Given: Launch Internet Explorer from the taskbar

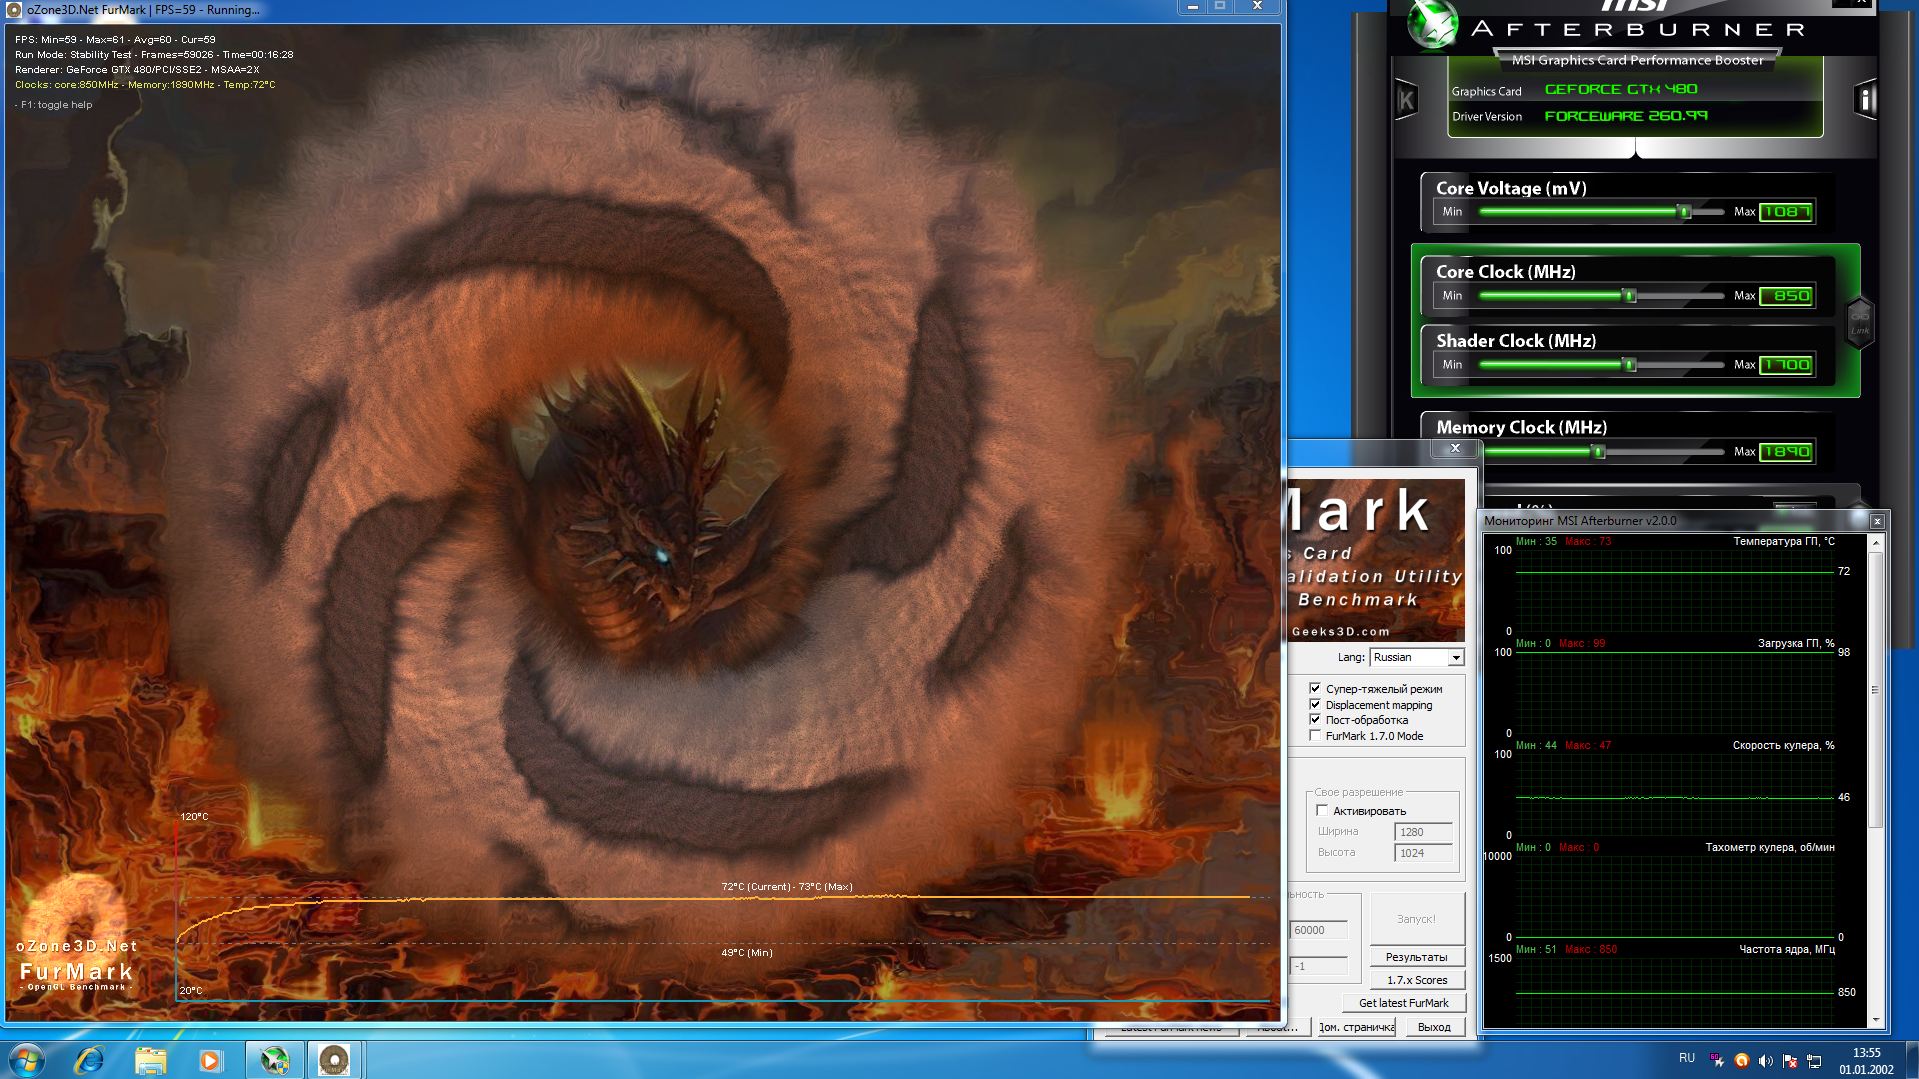Looking at the screenshot, I should pos(90,1060).
